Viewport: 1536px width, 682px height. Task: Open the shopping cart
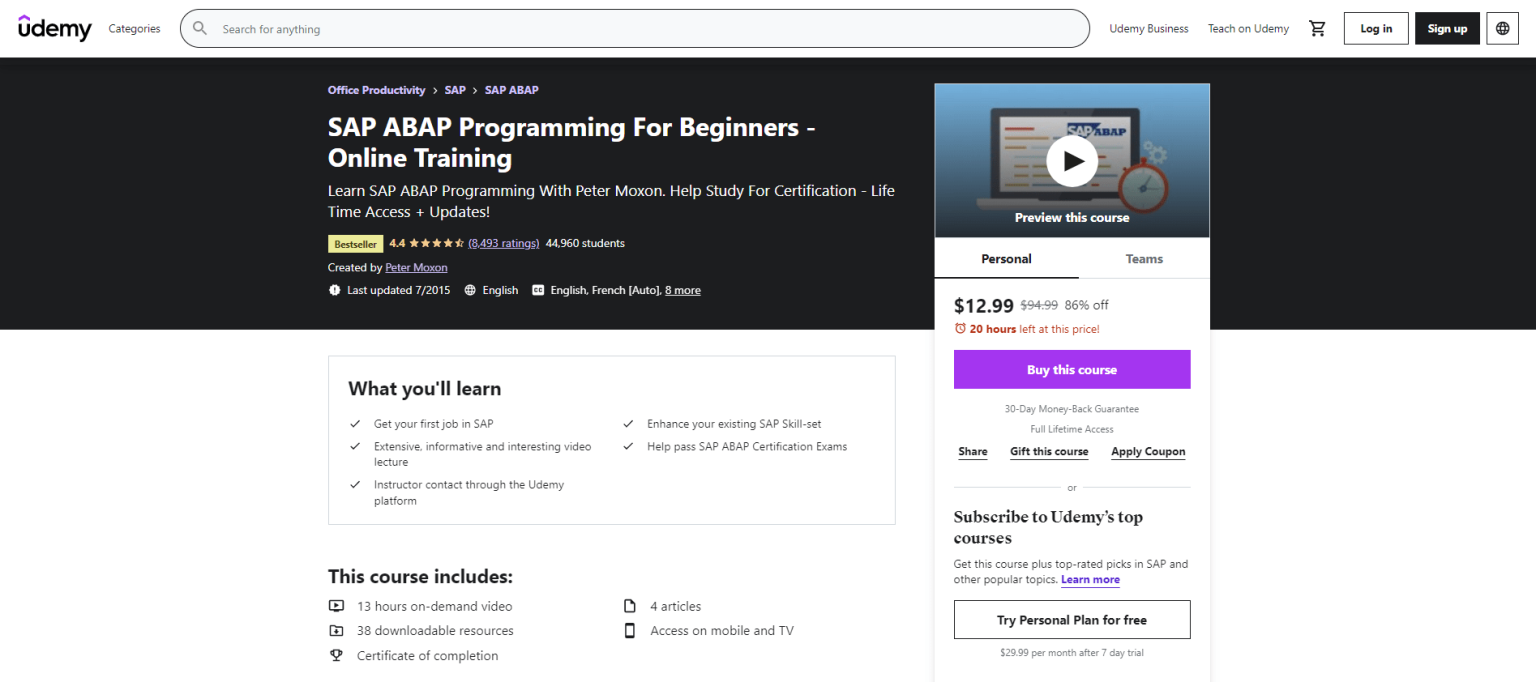click(1317, 28)
